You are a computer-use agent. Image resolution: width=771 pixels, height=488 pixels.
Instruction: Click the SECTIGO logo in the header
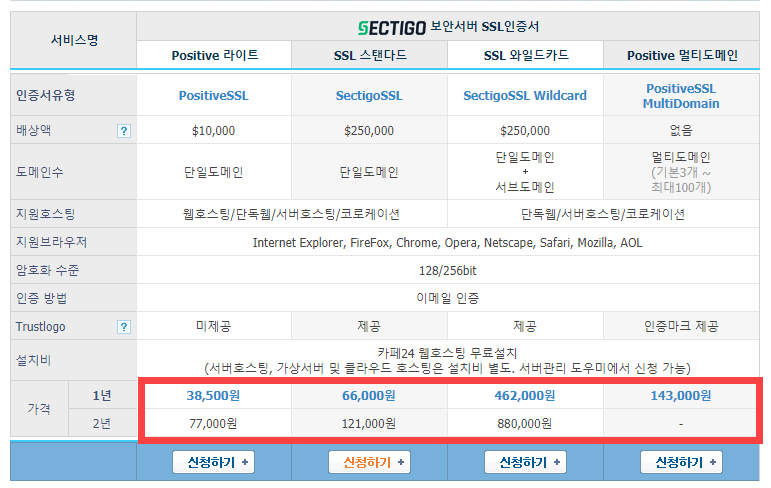pos(391,28)
